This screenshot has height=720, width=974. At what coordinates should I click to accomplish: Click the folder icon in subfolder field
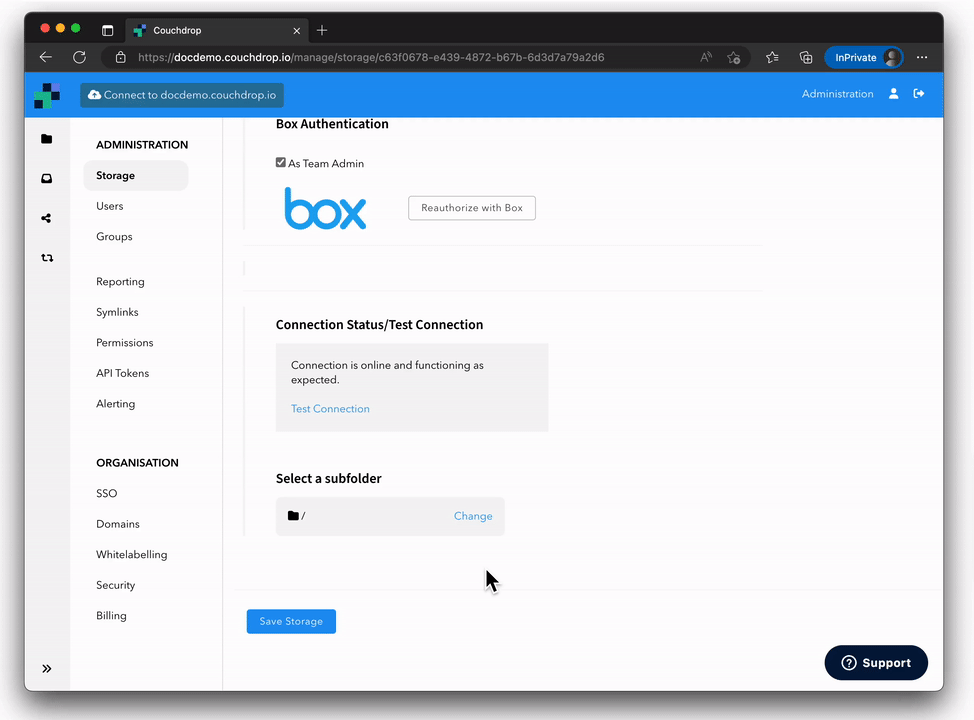point(293,516)
